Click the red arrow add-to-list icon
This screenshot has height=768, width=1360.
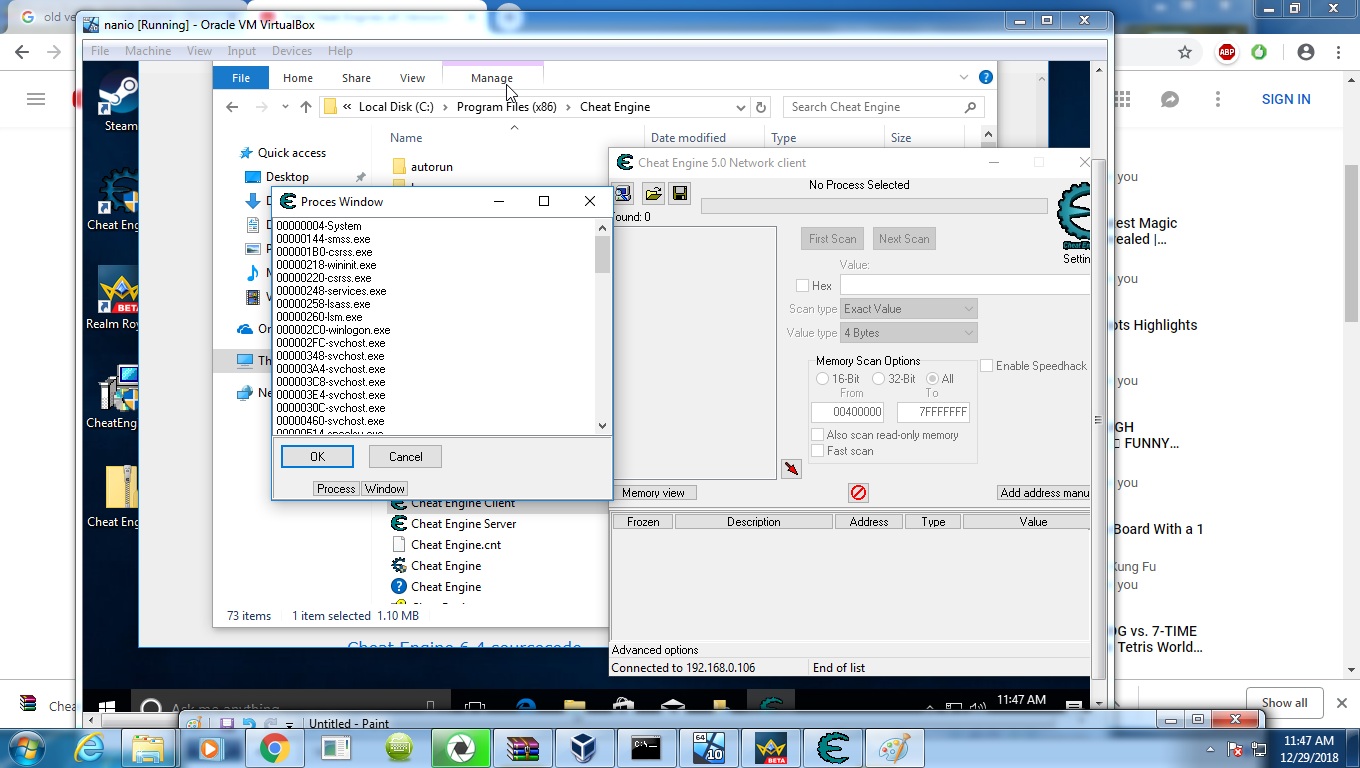pos(791,469)
